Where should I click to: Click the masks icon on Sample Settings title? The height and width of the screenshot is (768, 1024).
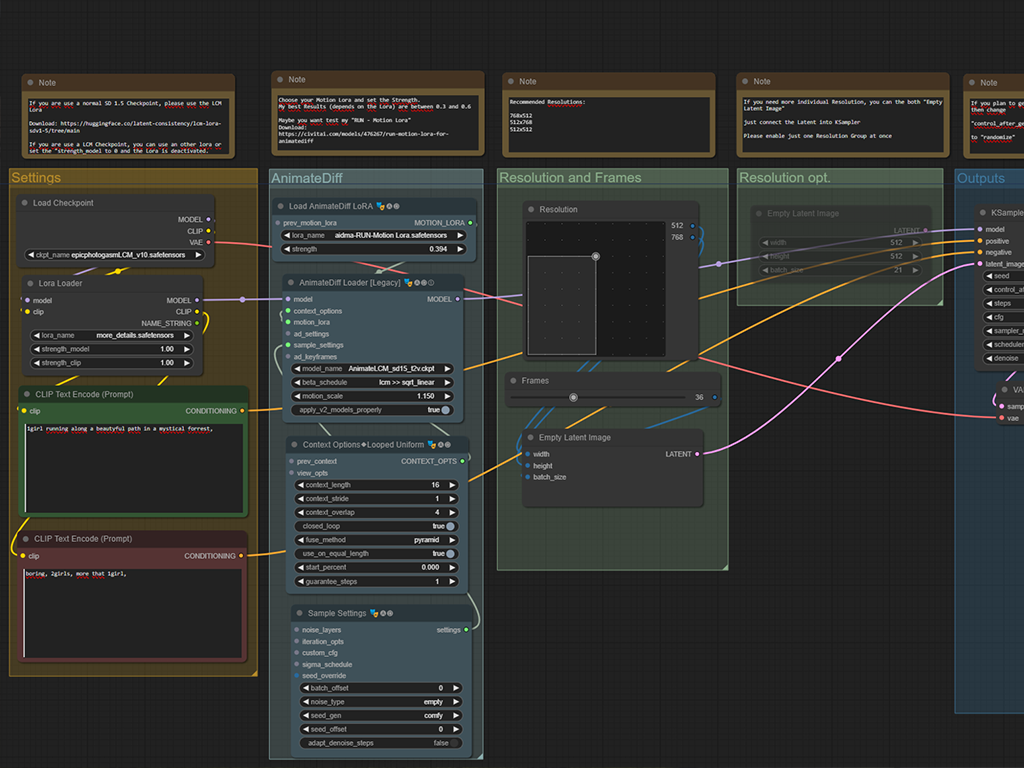pos(374,613)
